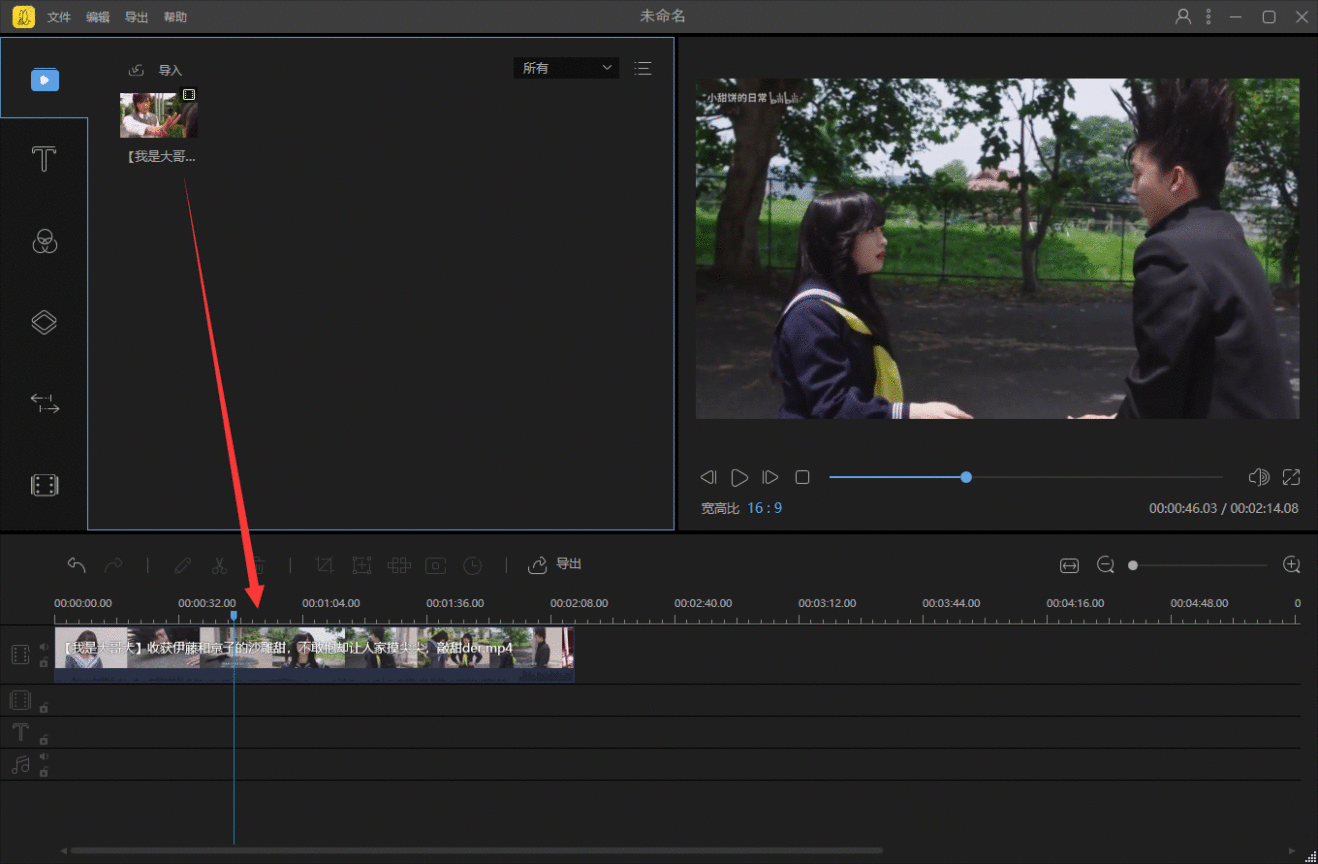The height and width of the screenshot is (864, 1318).
Task: Toggle lock on the text track
Action: point(44,740)
